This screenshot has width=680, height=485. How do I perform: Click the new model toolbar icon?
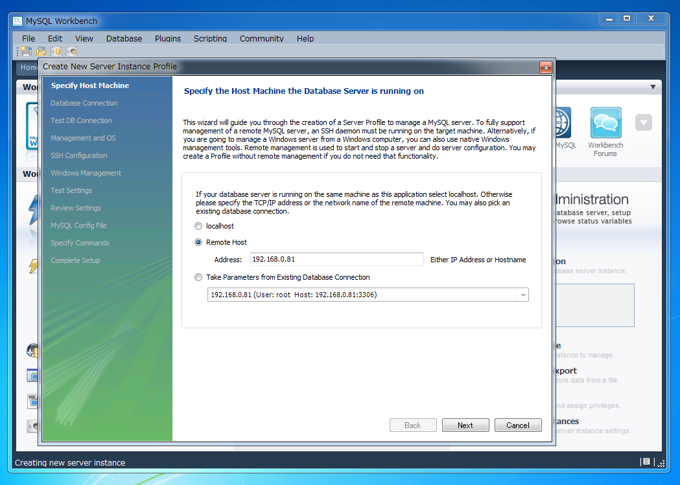pos(26,51)
